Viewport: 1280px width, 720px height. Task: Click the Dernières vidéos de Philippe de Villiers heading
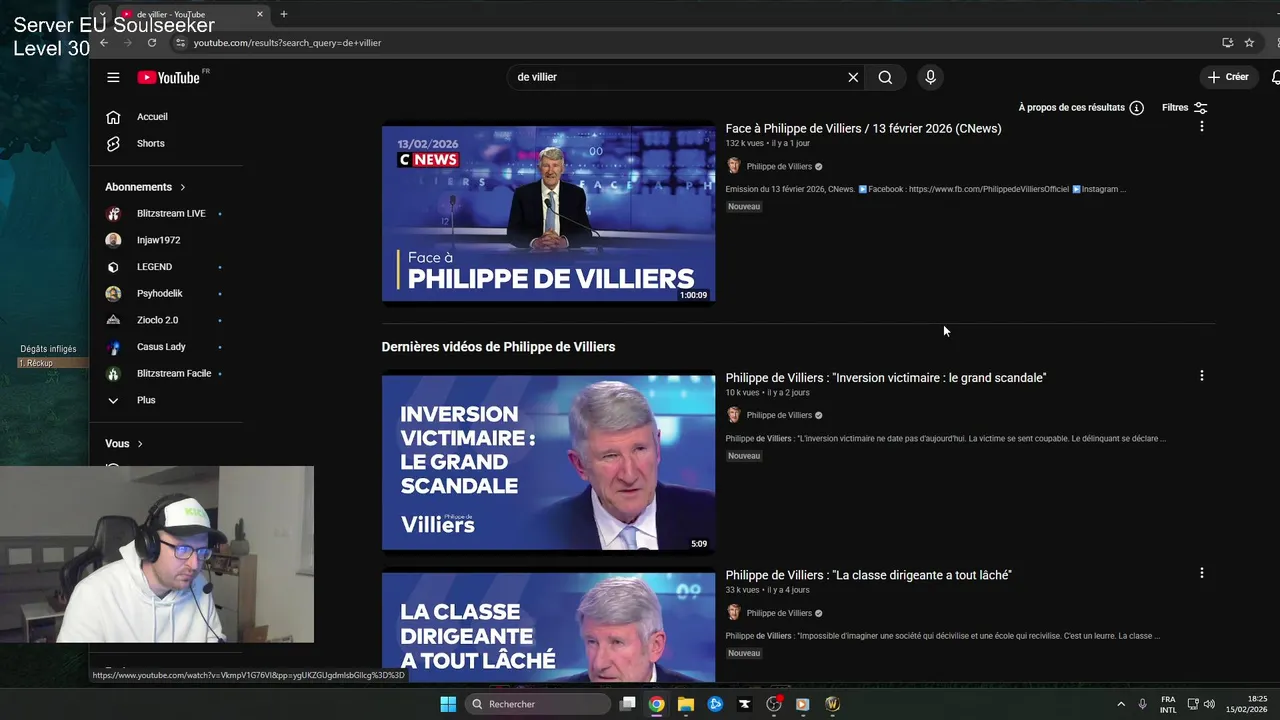(x=498, y=347)
